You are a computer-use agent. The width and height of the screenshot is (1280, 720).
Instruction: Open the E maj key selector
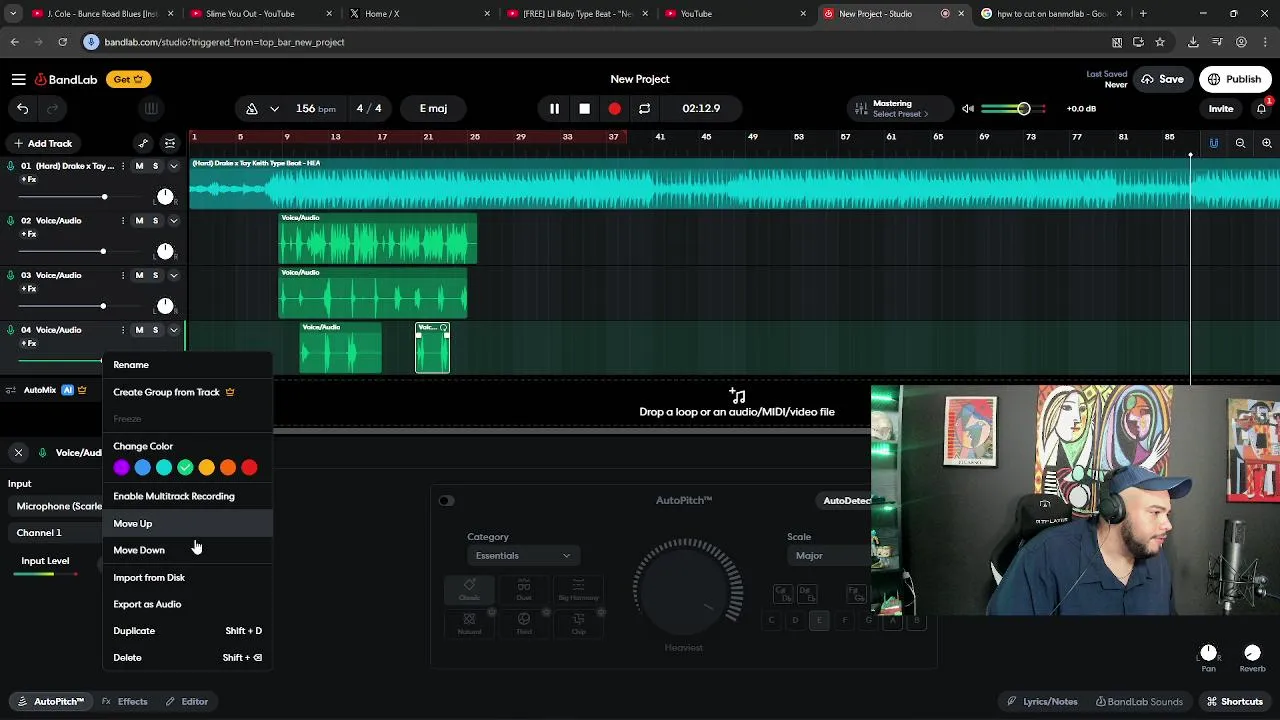click(433, 108)
